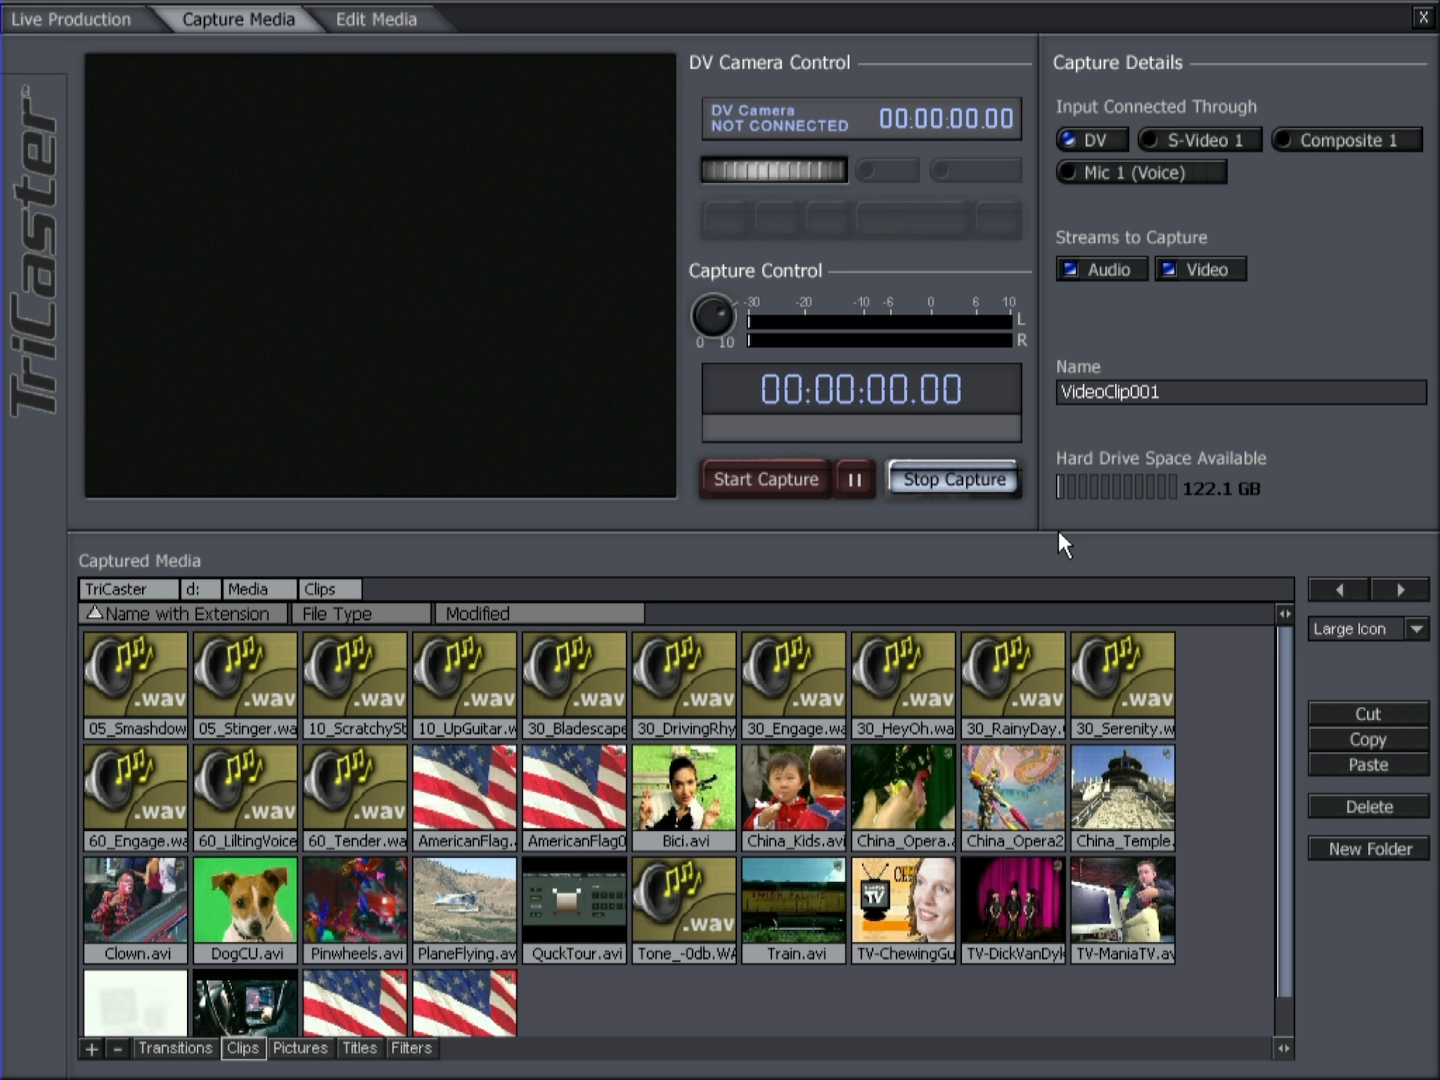Screen dimensions: 1440x1080
Task: Select China_Temple clip thumbnail
Action: click(1123, 797)
